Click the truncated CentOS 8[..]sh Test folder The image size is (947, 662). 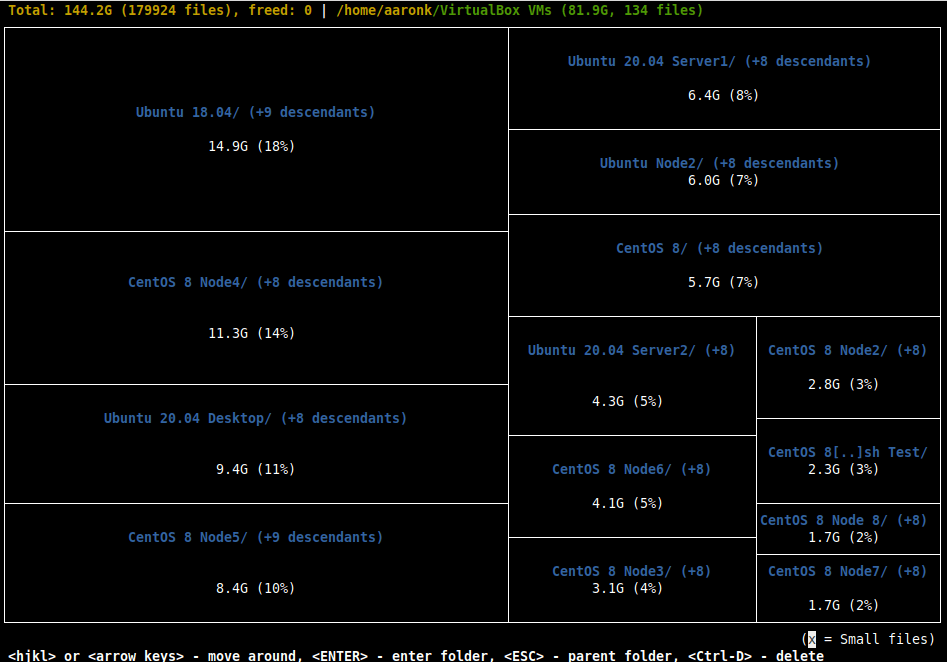click(x=847, y=460)
